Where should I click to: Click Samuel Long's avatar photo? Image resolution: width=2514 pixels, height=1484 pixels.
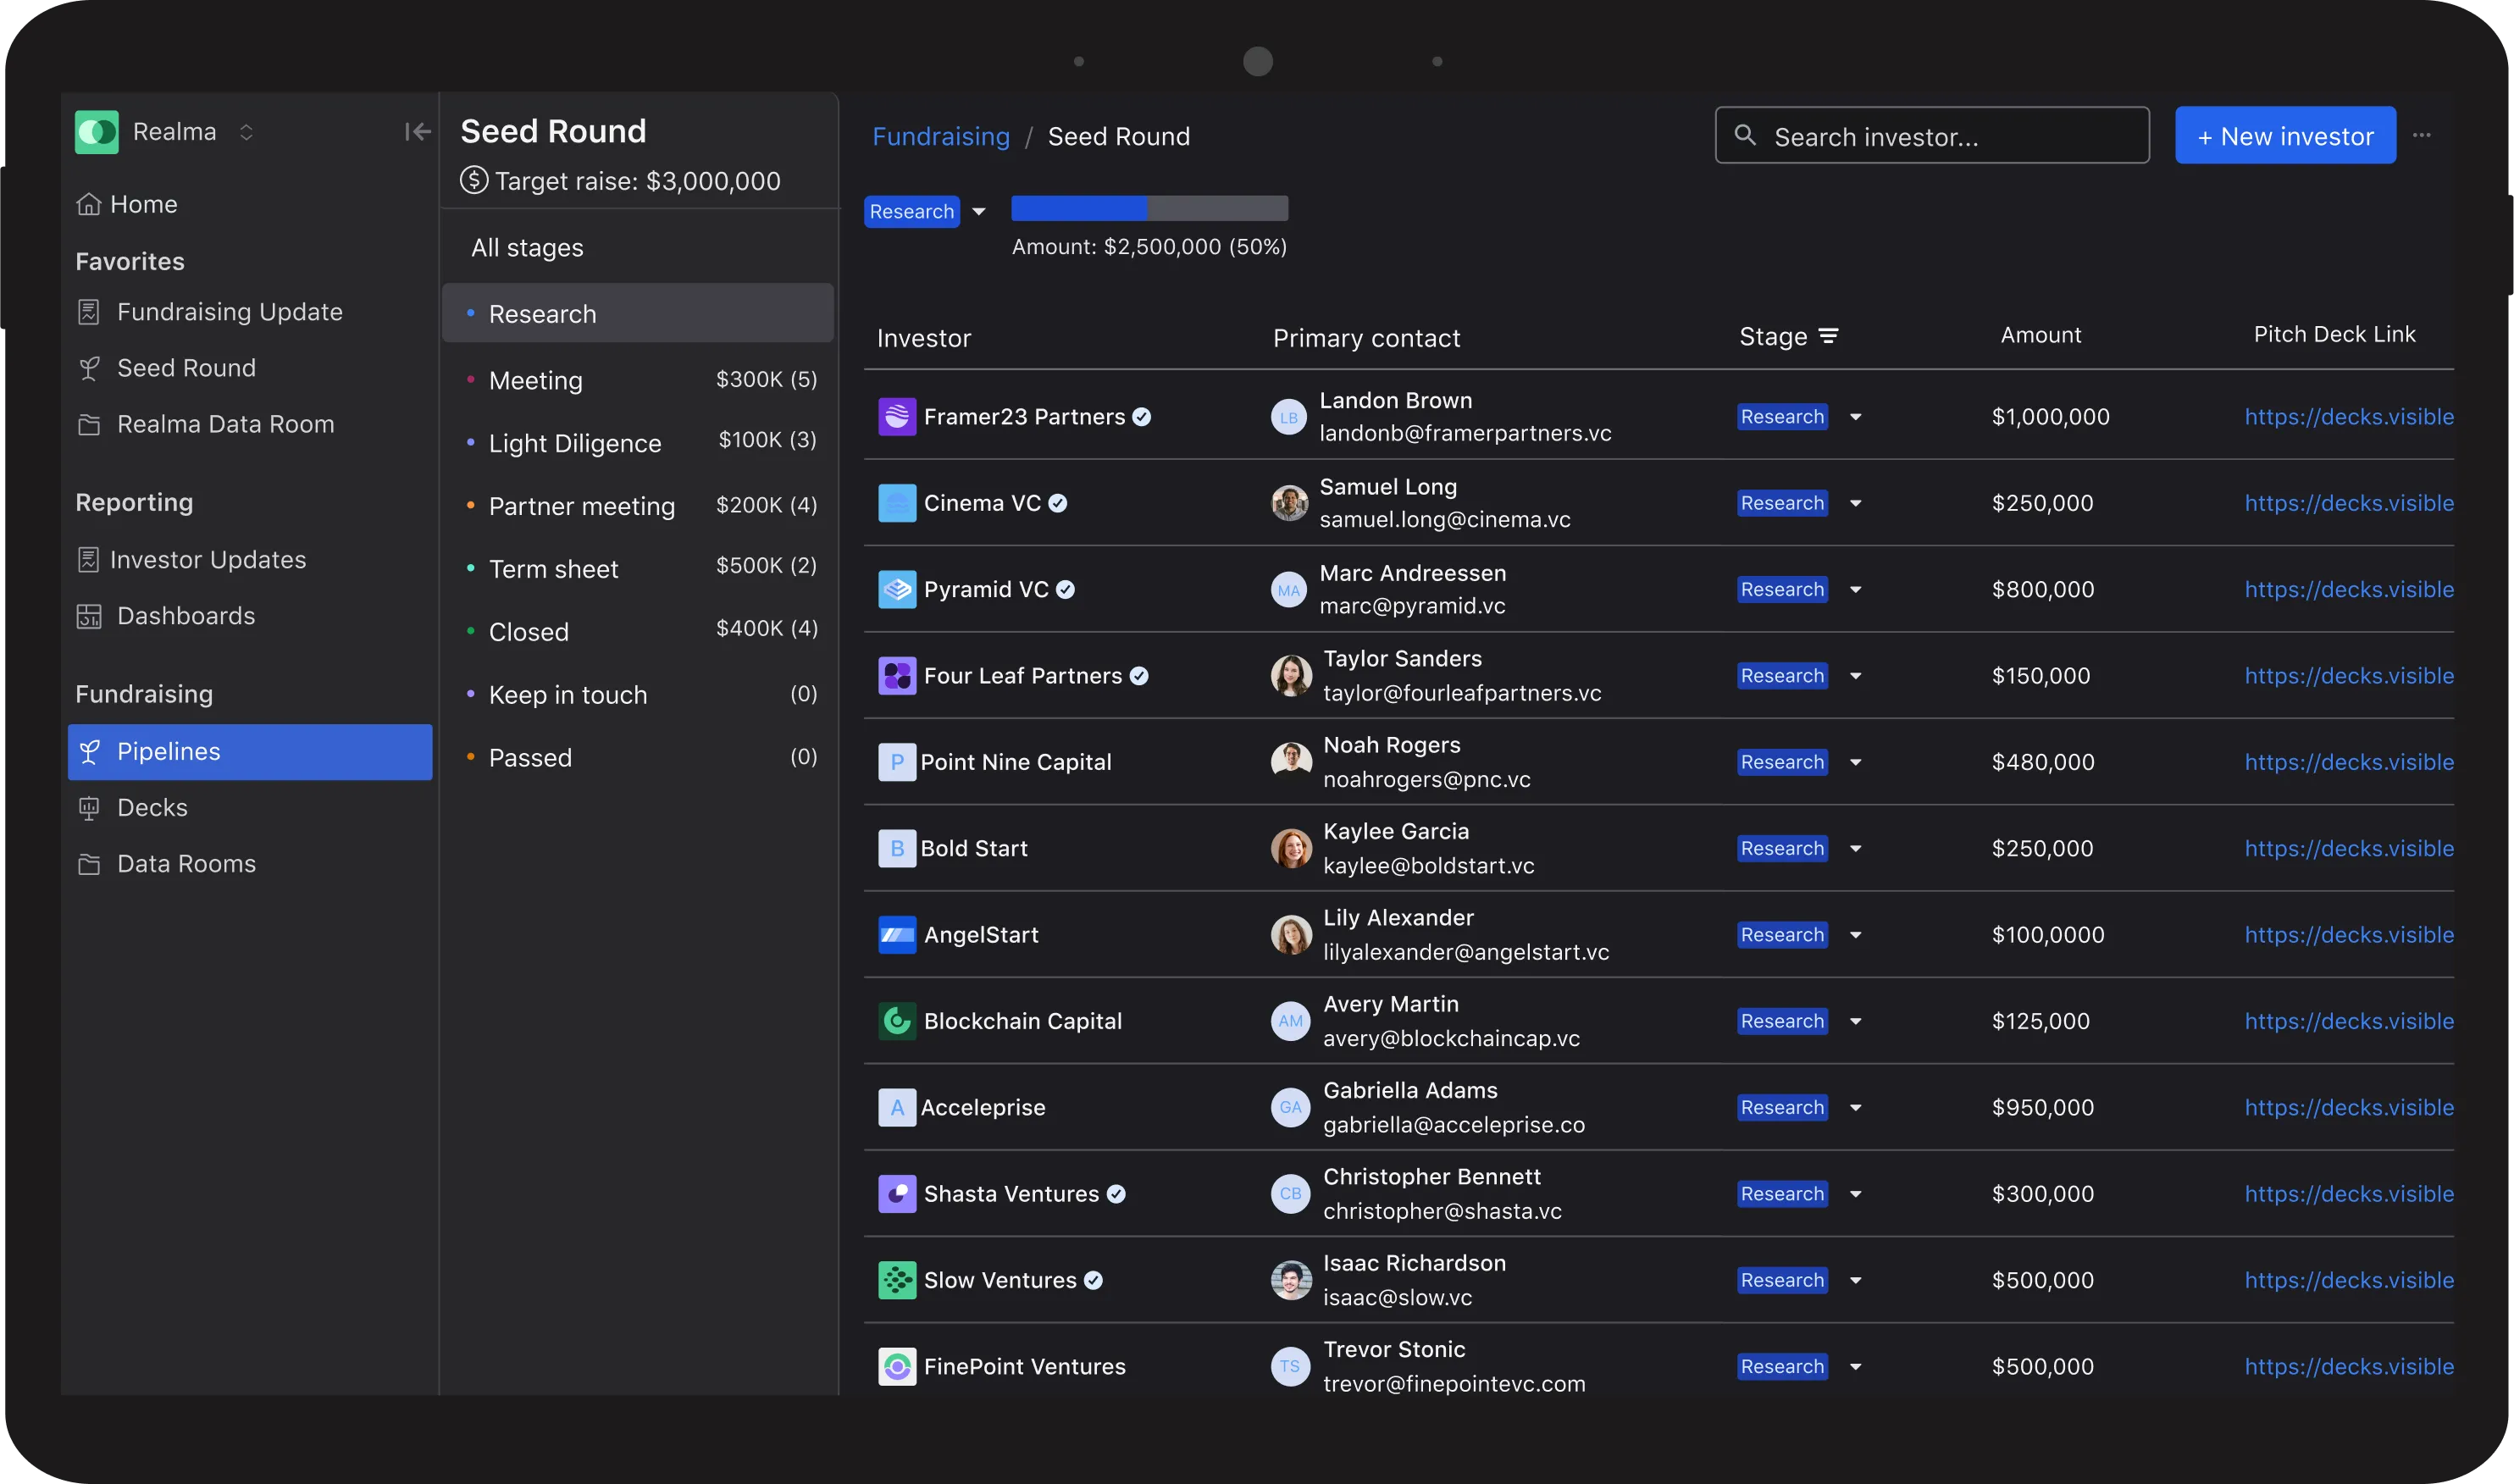tap(1289, 503)
